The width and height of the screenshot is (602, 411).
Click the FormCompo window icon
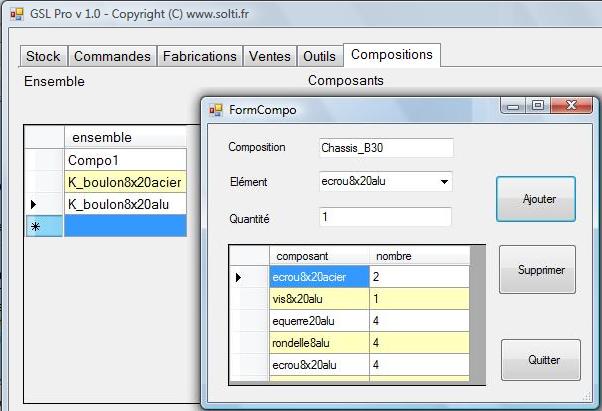(x=216, y=110)
